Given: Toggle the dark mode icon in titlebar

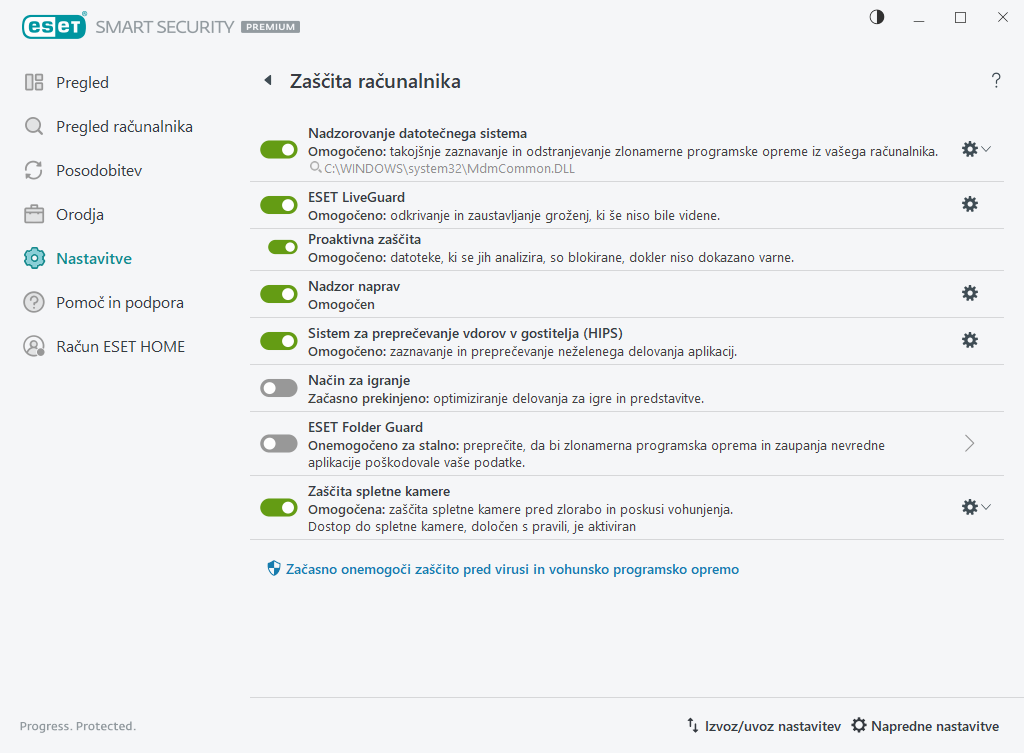Looking at the screenshot, I should click(876, 17).
